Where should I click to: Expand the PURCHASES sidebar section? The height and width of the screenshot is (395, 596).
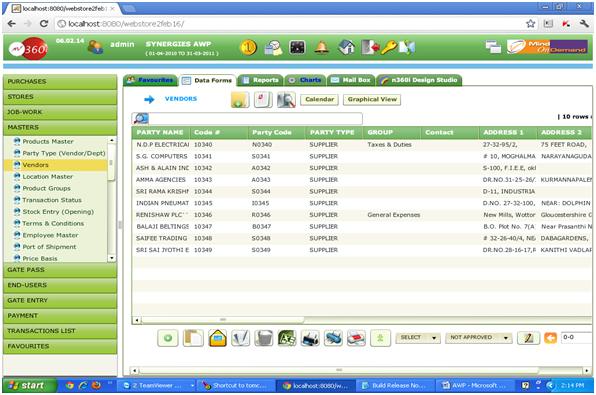(x=60, y=81)
